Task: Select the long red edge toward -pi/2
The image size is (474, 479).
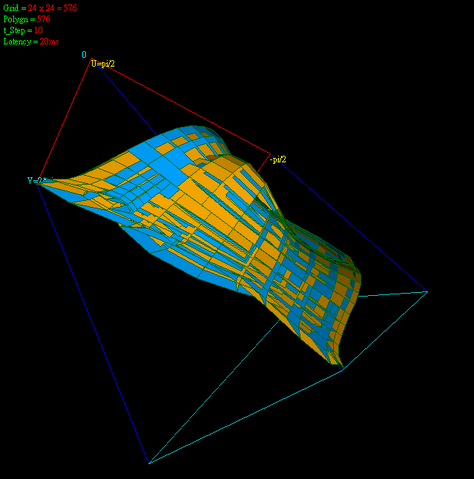Action: click(180, 106)
